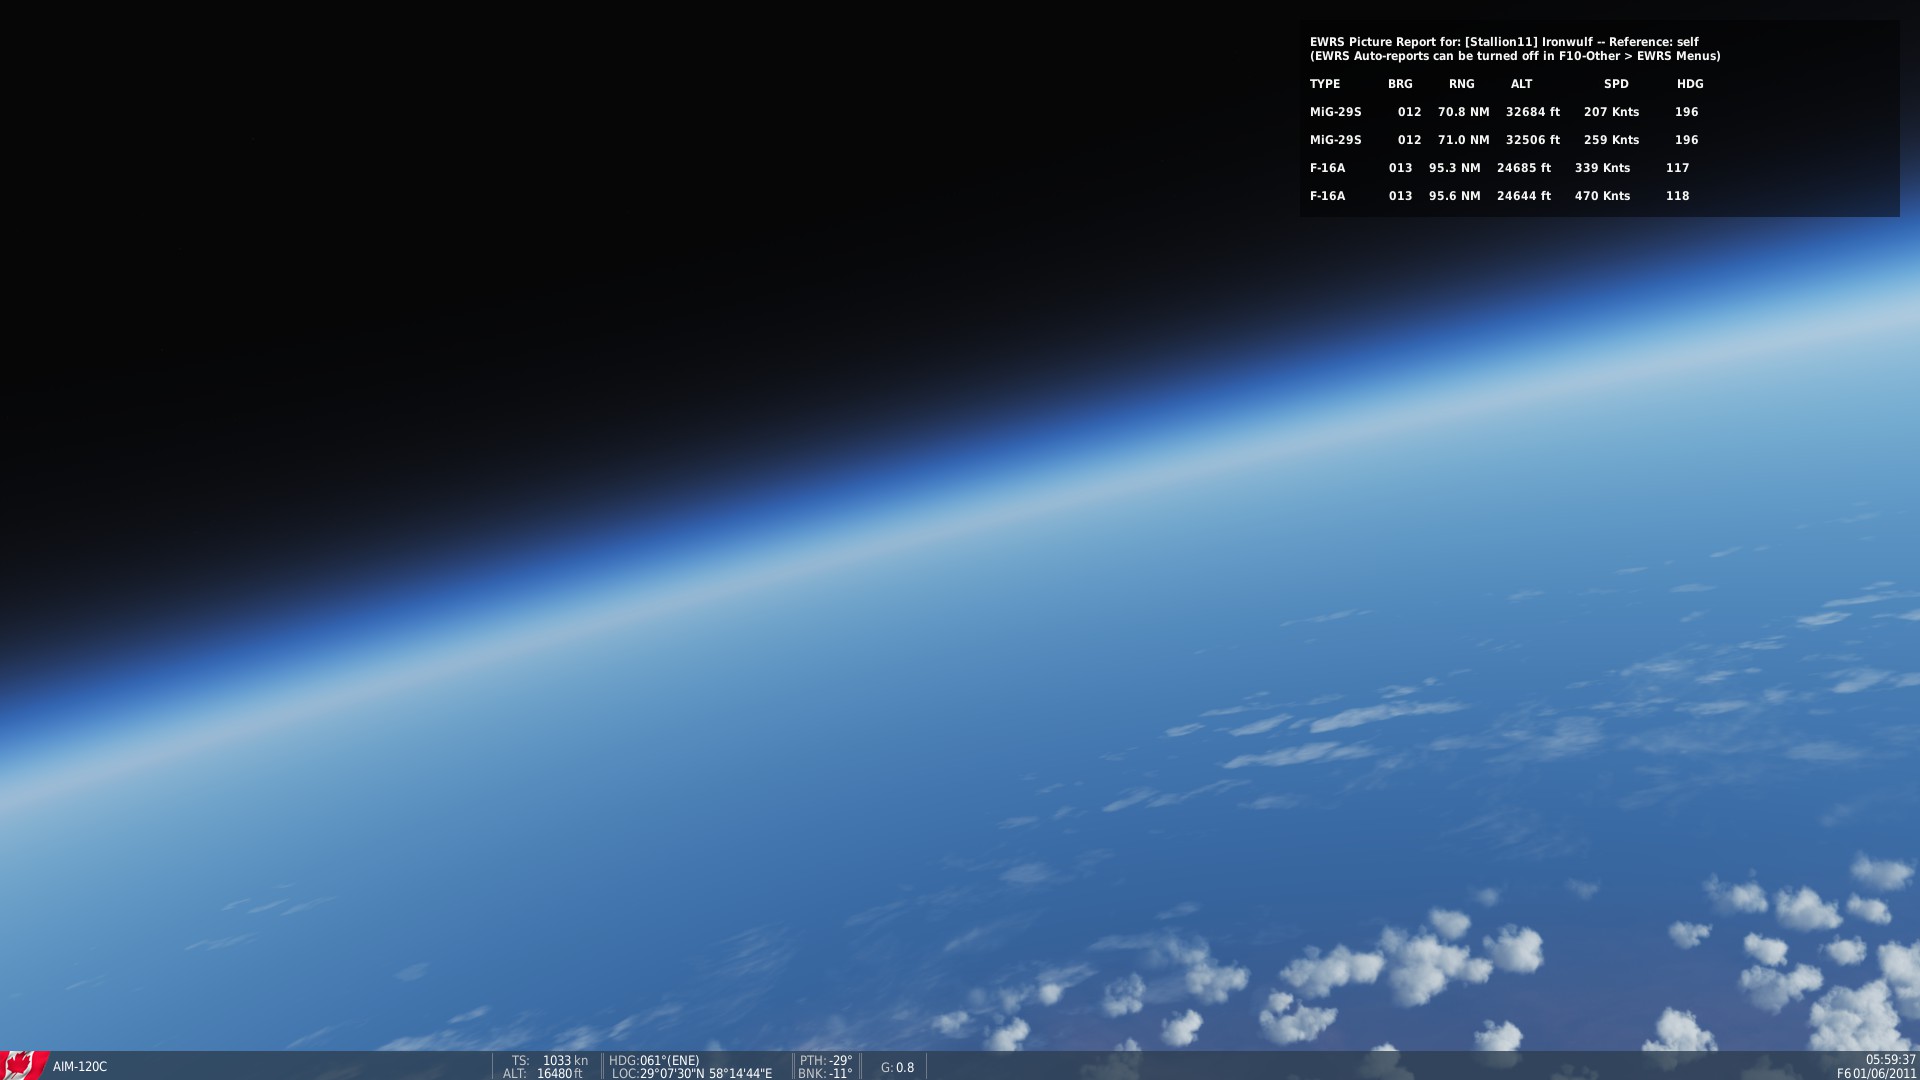Click the G 0.8 load readout

click(x=897, y=1068)
